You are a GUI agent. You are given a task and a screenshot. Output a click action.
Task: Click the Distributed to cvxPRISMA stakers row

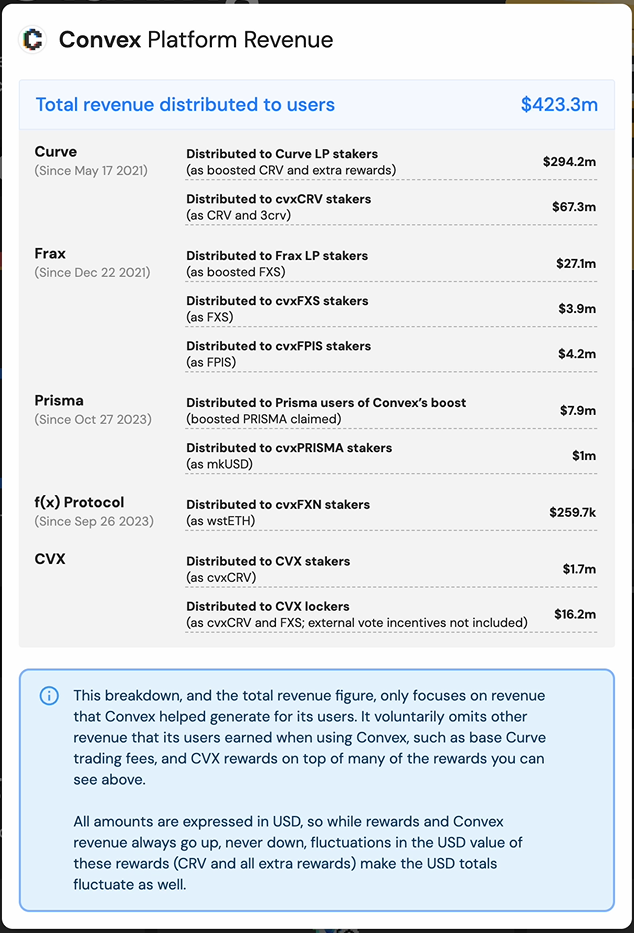[391, 456]
